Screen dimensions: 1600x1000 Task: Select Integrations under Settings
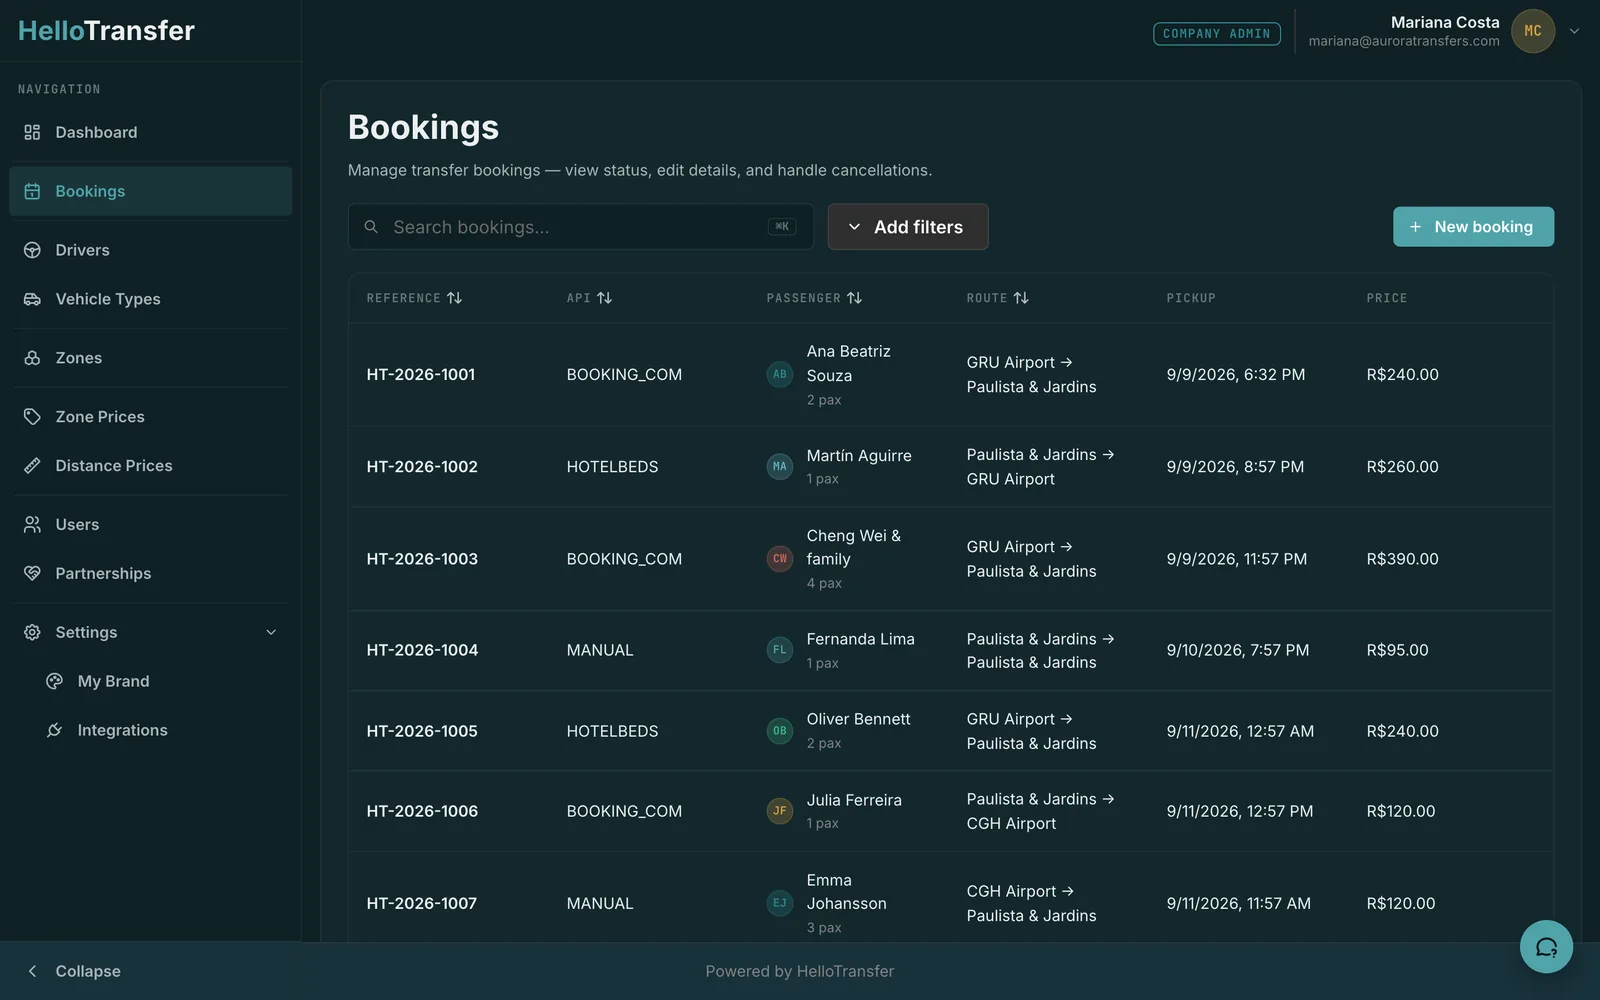(151, 730)
